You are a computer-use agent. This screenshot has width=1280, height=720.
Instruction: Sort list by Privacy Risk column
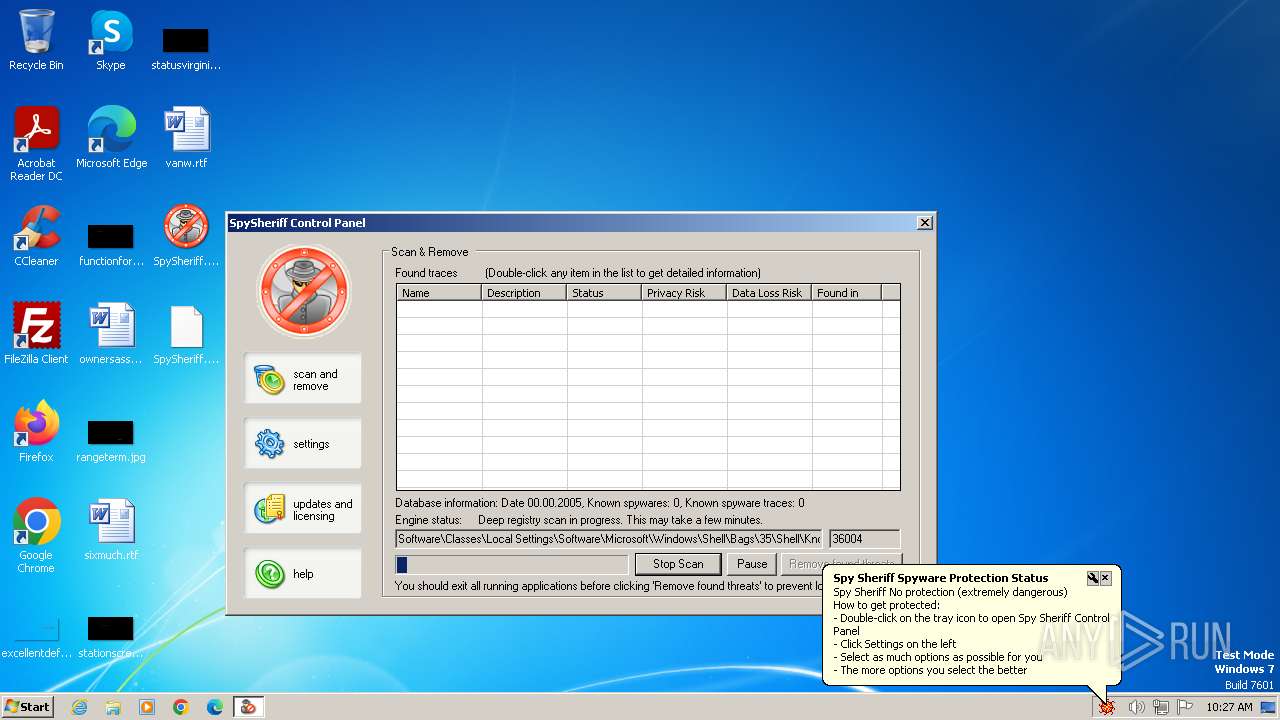pyautogui.click(x=684, y=293)
